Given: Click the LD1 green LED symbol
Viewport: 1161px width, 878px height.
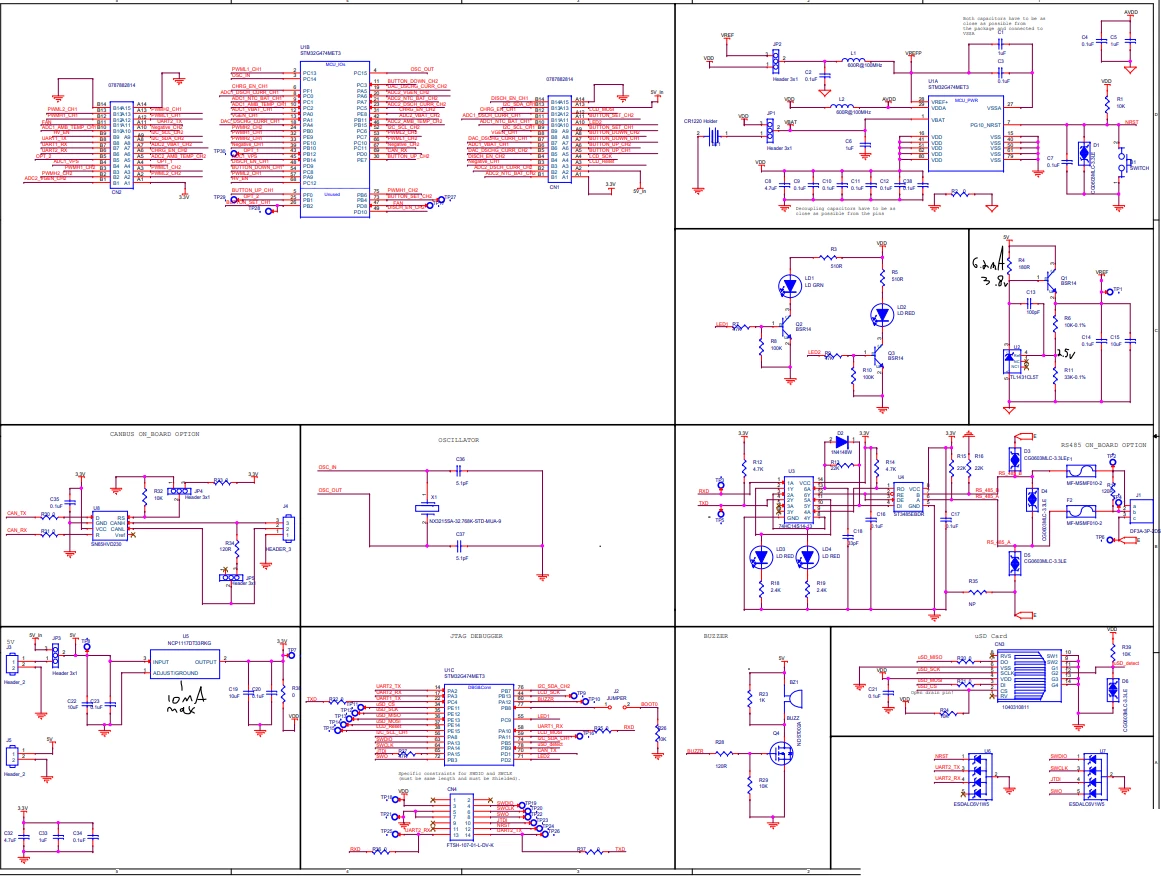Looking at the screenshot, I should (790, 287).
